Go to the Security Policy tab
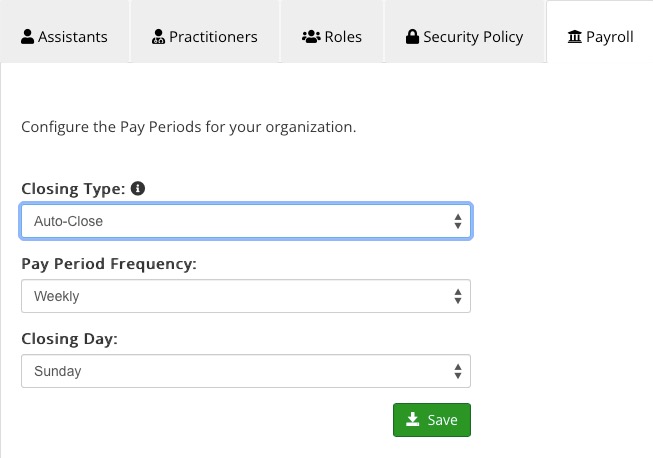The height and width of the screenshot is (458, 653). (x=465, y=32)
